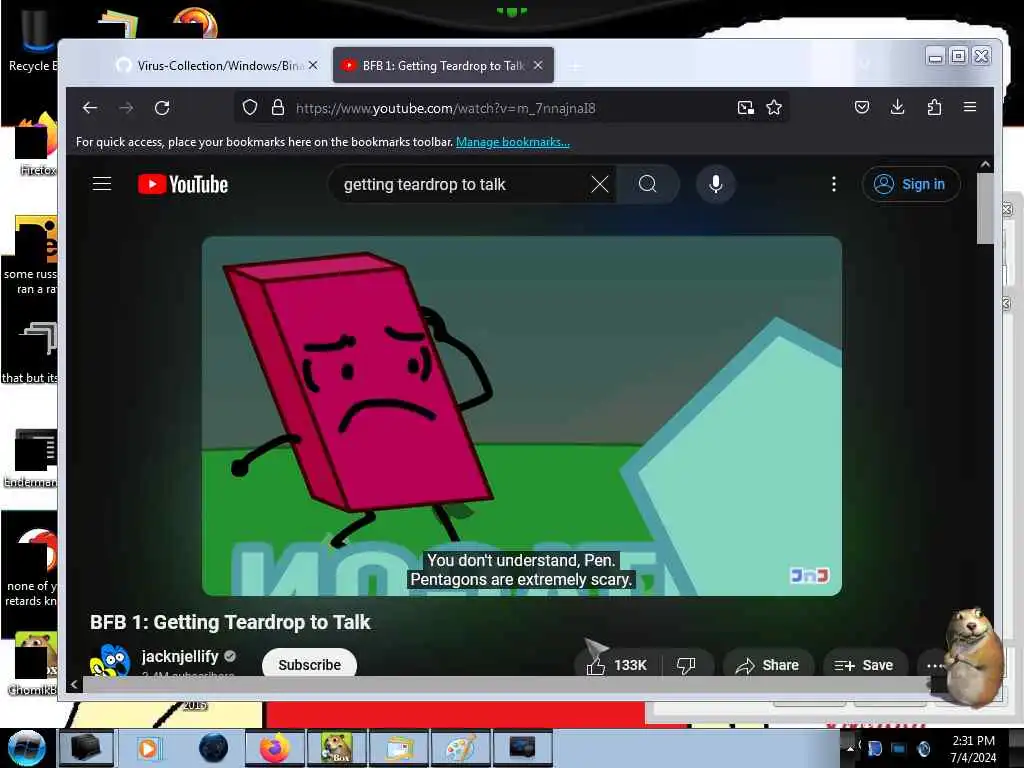Open Firefox from the taskbar

(274, 748)
